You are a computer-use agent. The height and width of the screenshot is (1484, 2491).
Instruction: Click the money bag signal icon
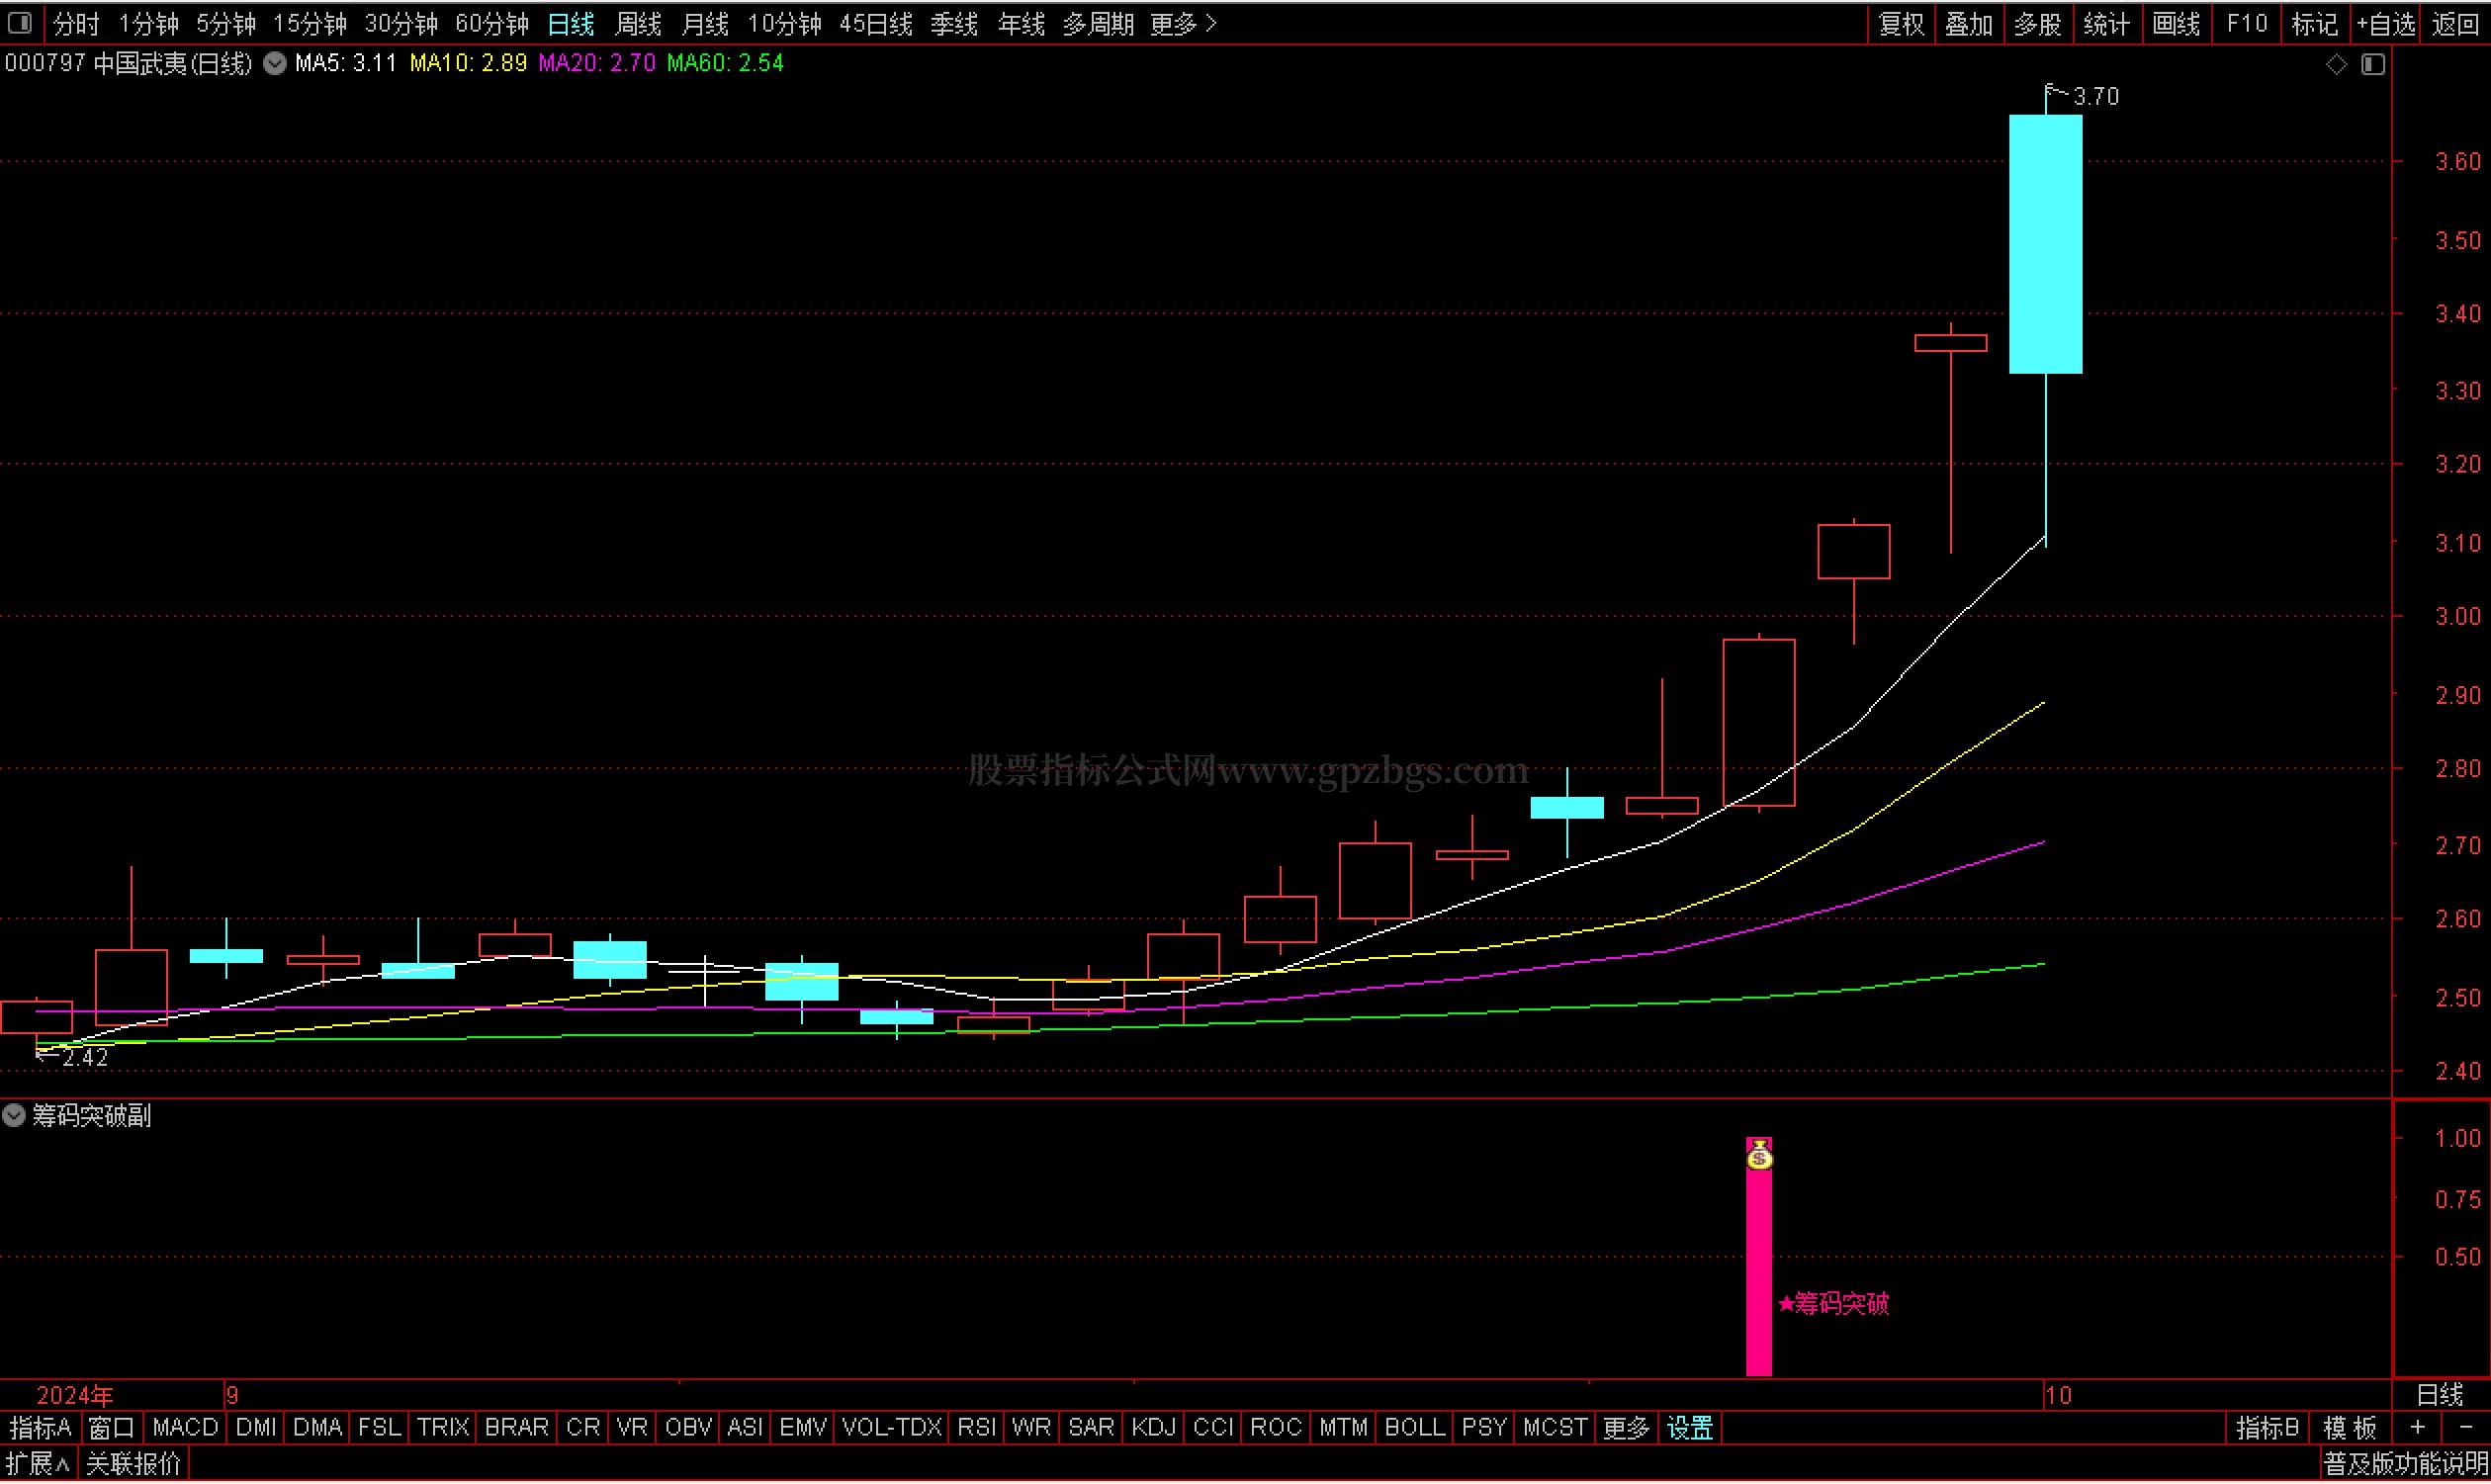(x=1759, y=1157)
